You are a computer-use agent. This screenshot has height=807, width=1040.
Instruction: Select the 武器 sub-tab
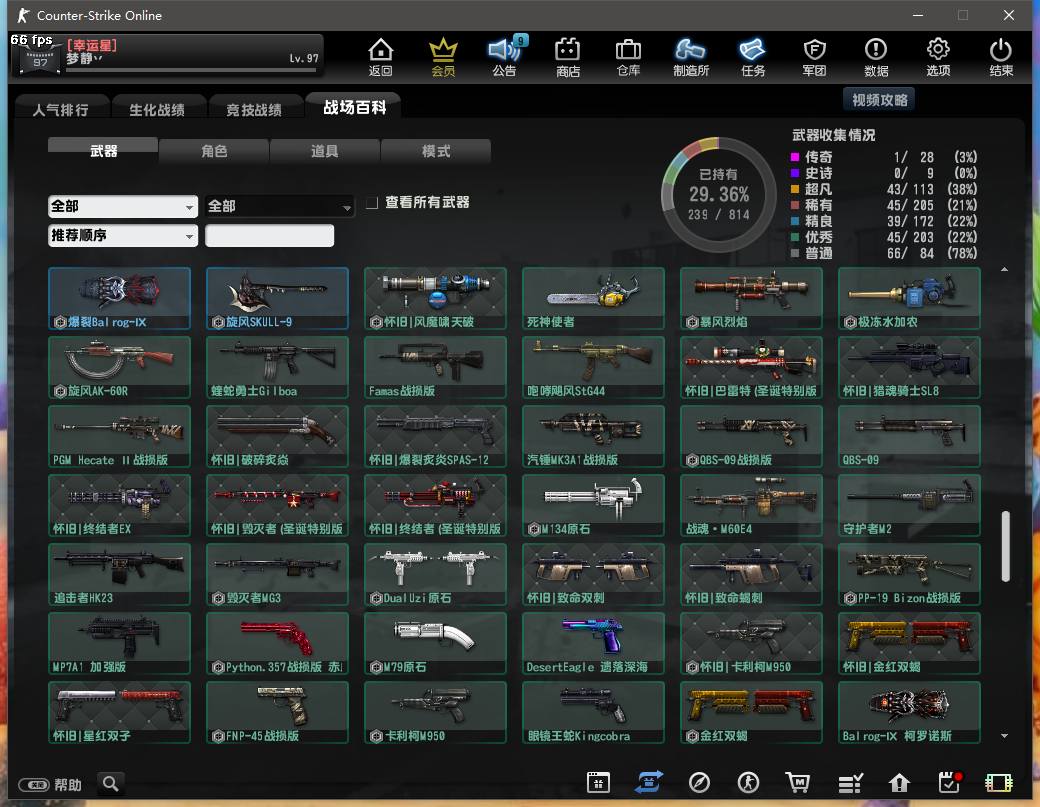(103, 151)
